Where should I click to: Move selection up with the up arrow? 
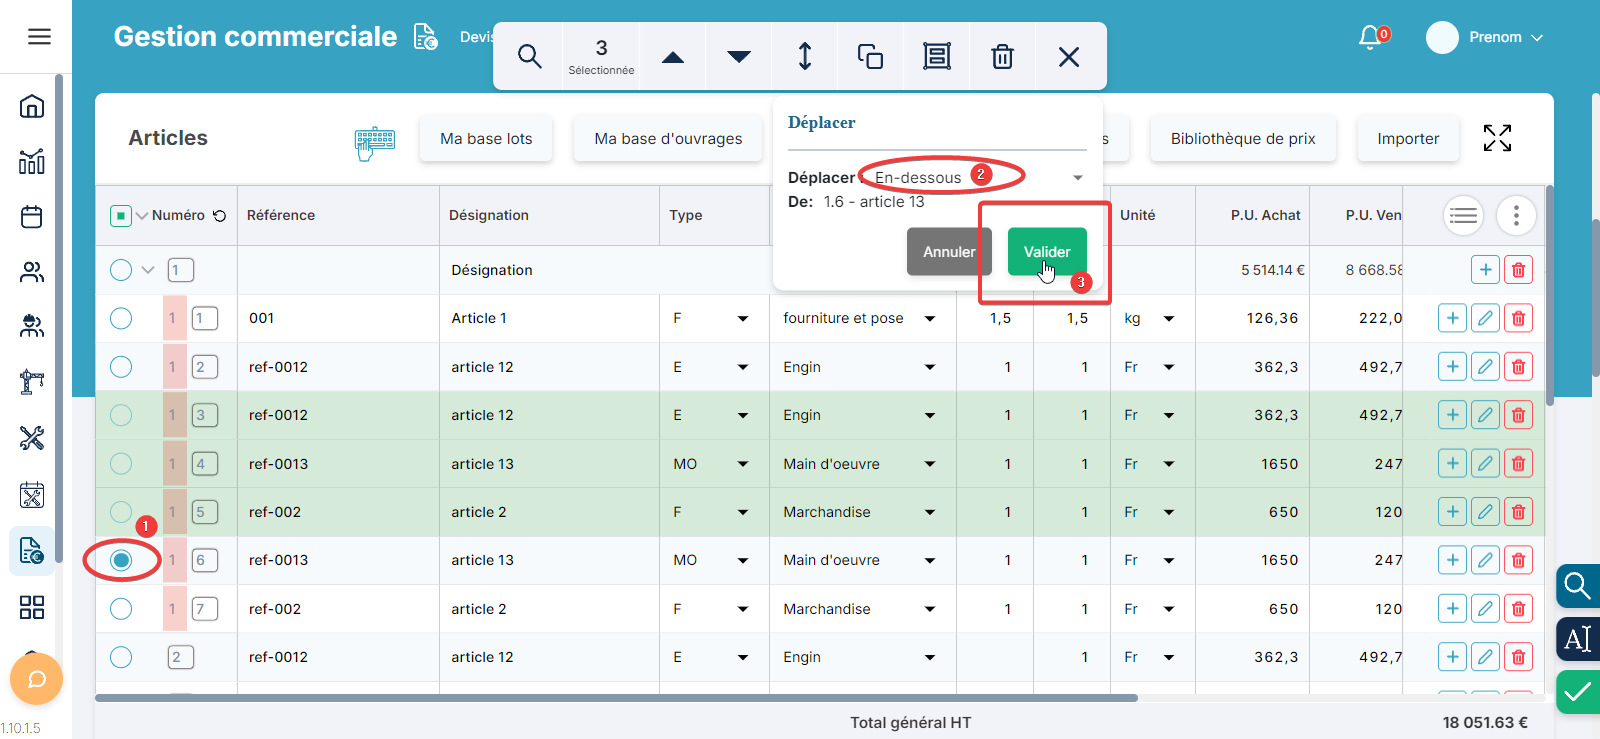(x=673, y=57)
